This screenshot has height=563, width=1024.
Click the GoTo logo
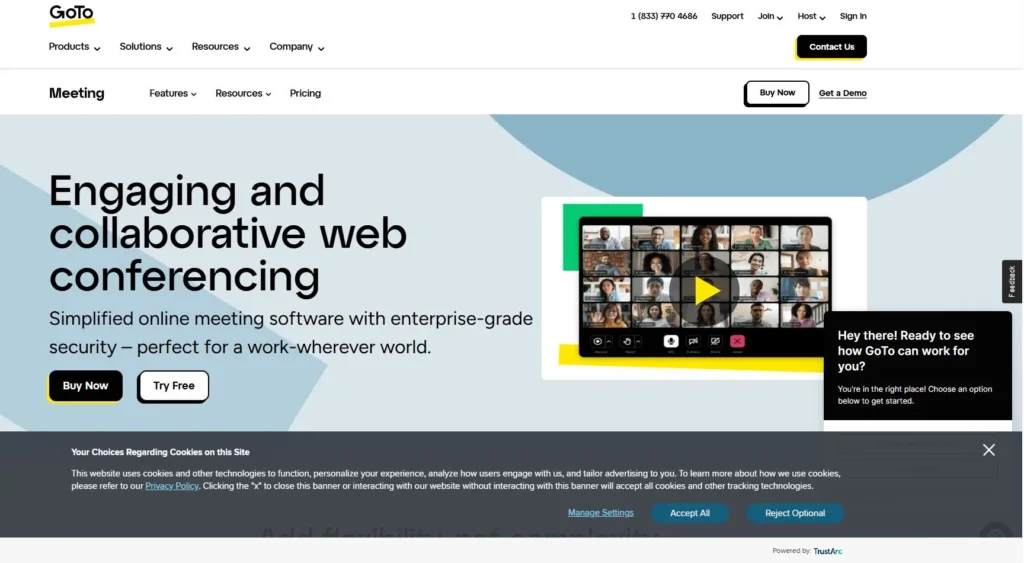72,15
